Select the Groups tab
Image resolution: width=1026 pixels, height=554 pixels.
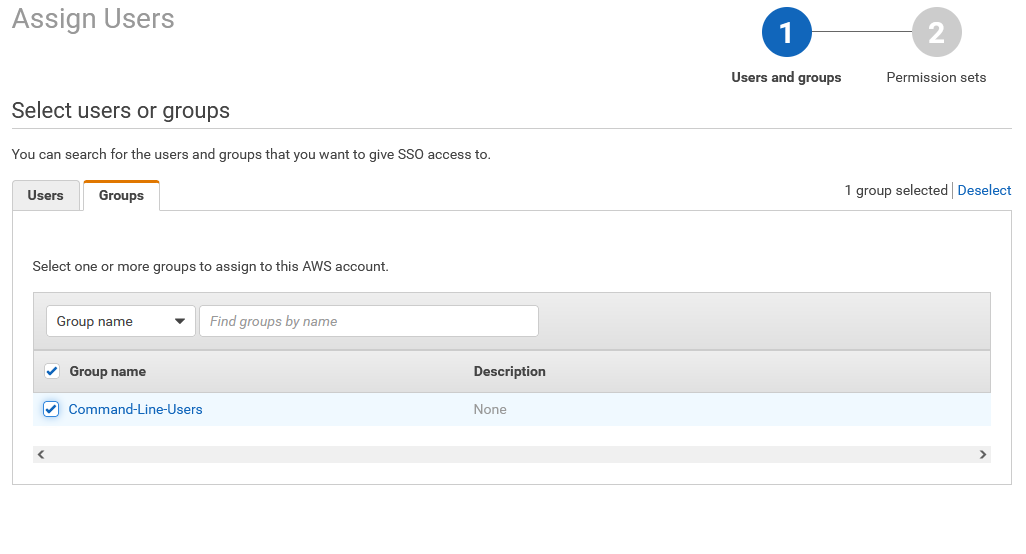121,196
